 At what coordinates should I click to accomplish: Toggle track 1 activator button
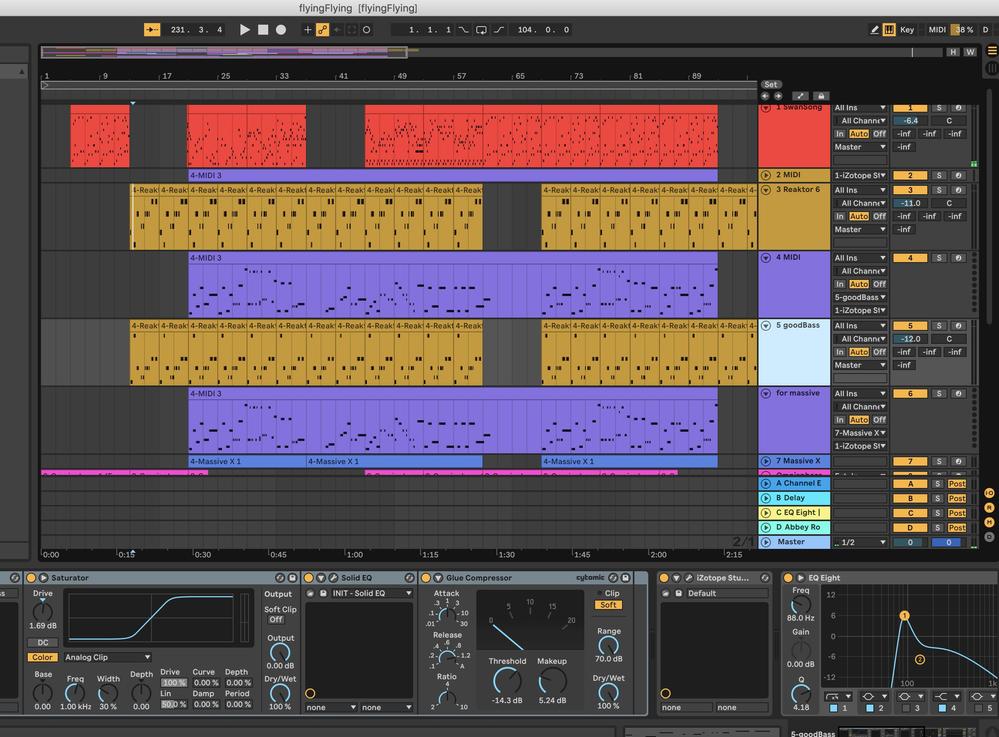[x=909, y=108]
